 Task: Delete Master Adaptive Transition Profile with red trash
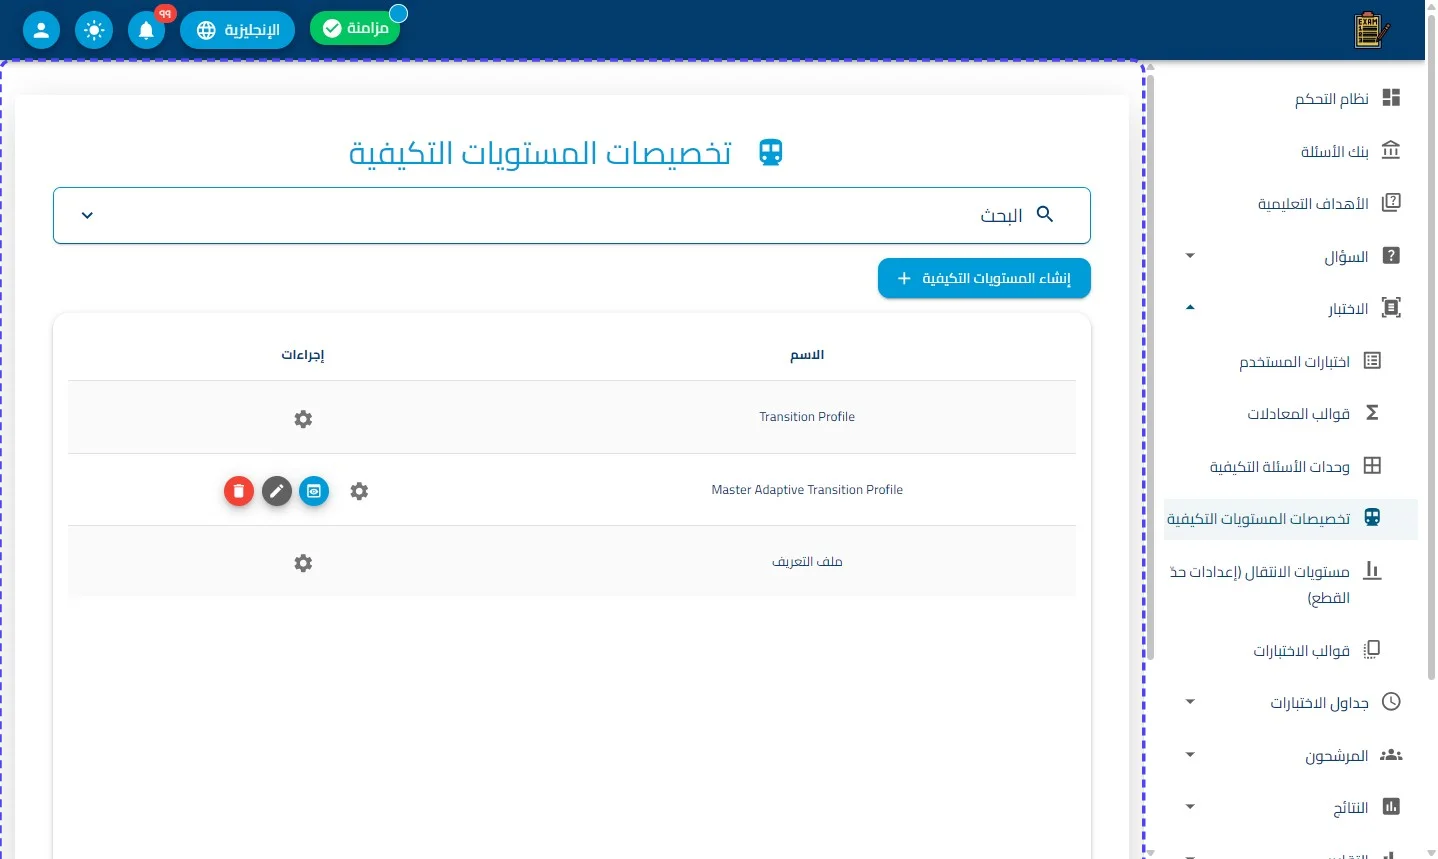[x=238, y=491]
